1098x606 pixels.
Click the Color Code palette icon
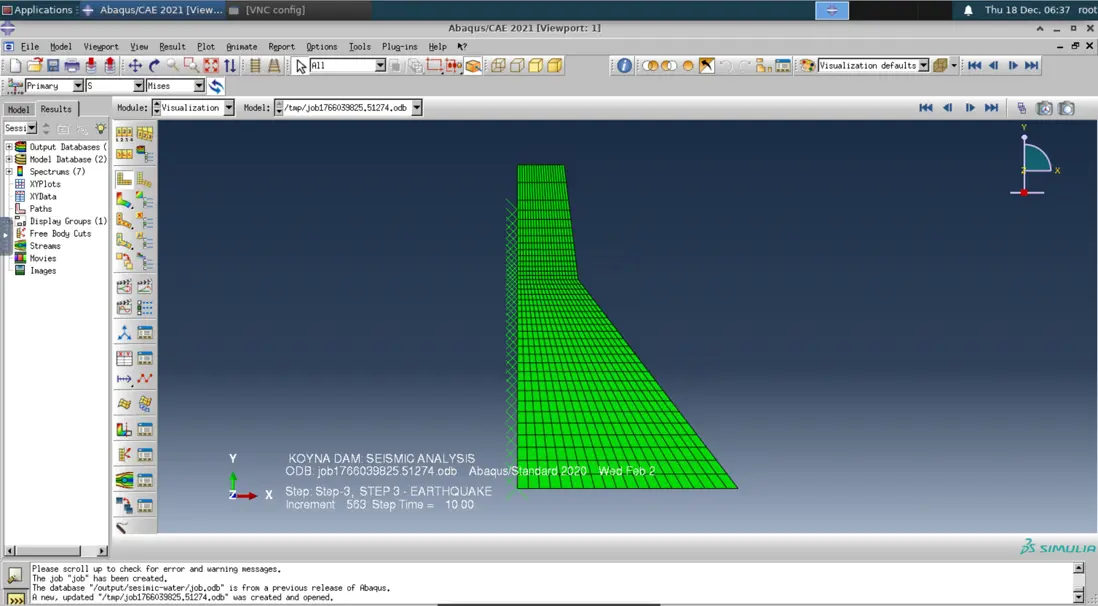(x=807, y=66)
